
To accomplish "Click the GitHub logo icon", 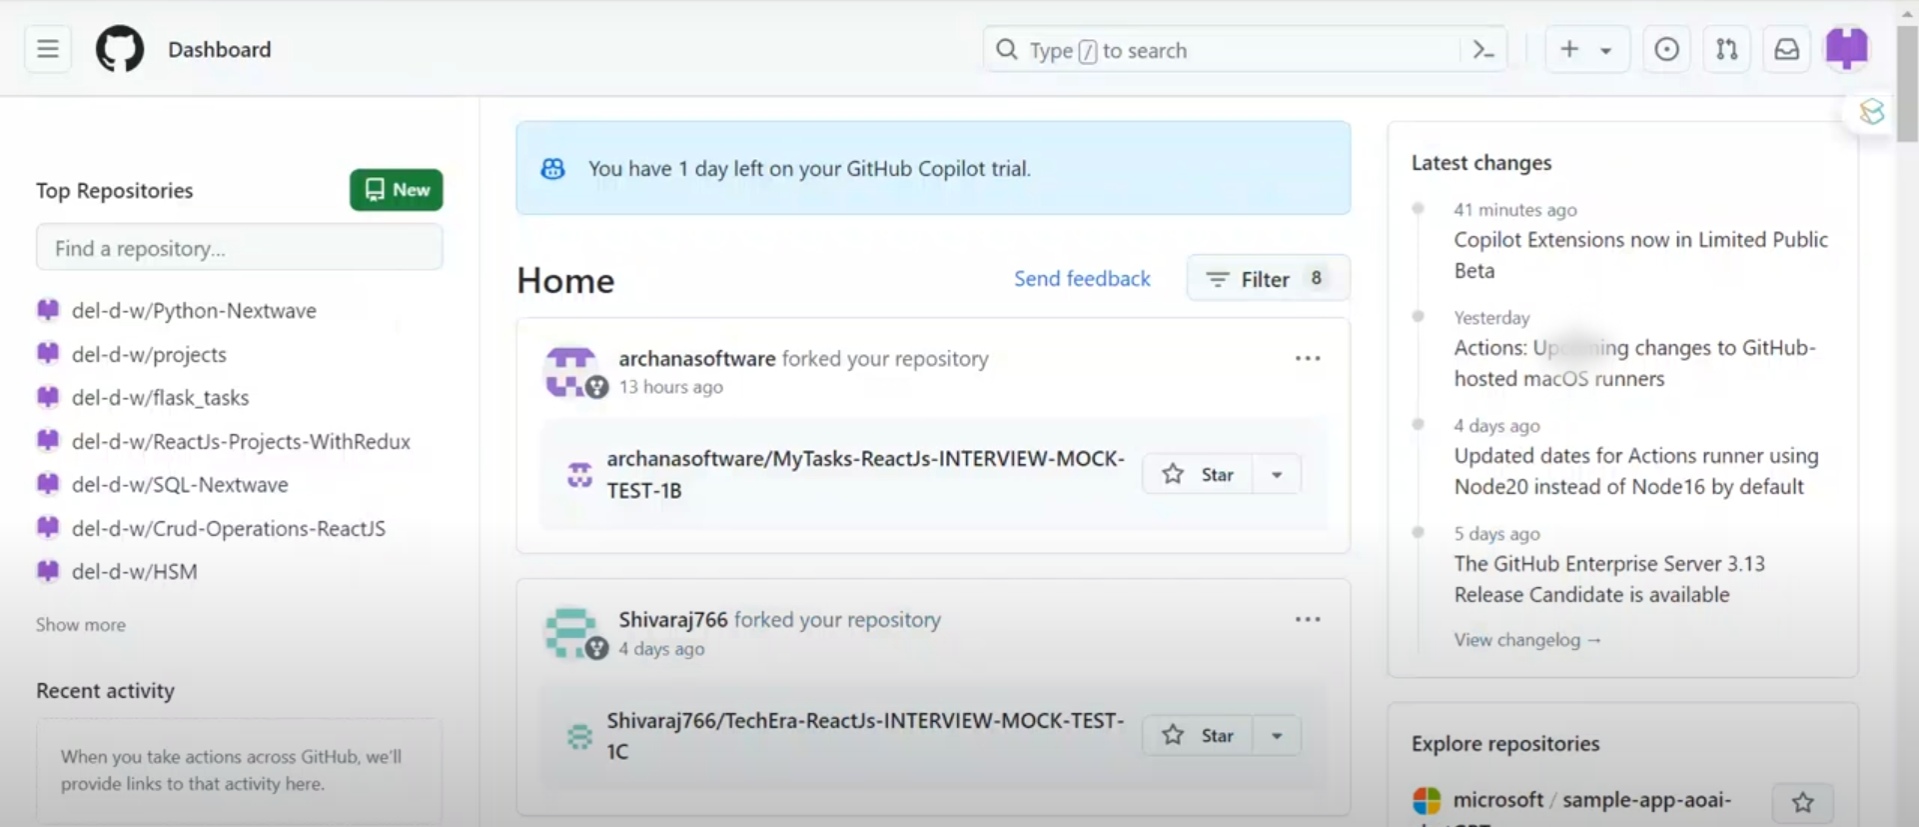I will (120, 49).
